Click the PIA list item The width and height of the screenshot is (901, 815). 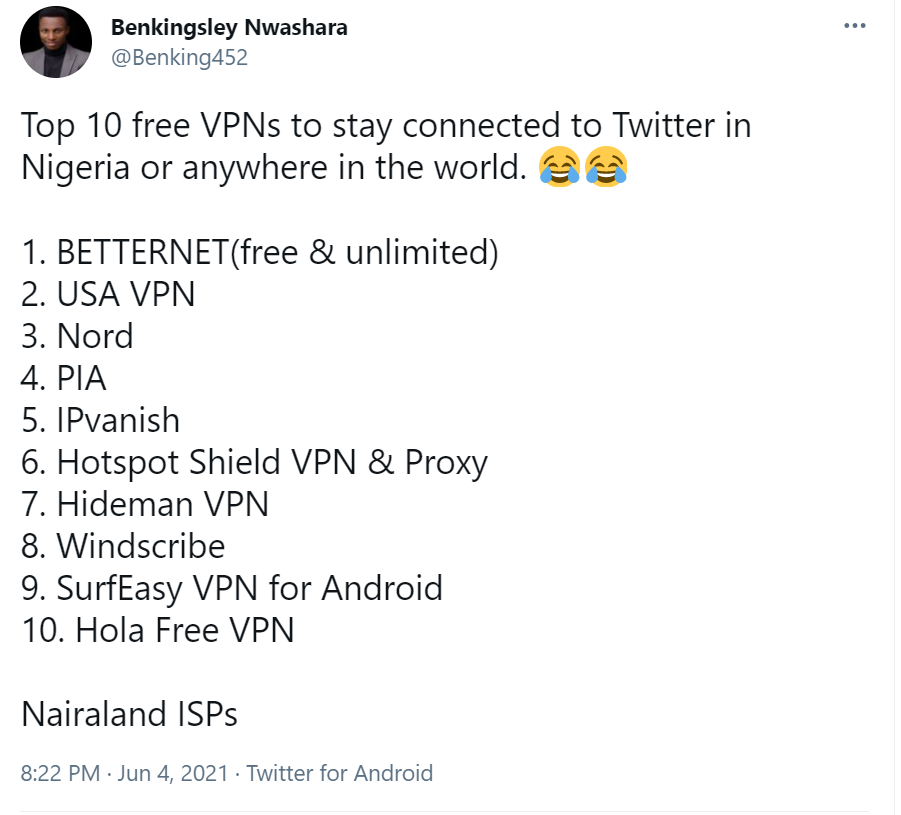[x=64, y=378]
